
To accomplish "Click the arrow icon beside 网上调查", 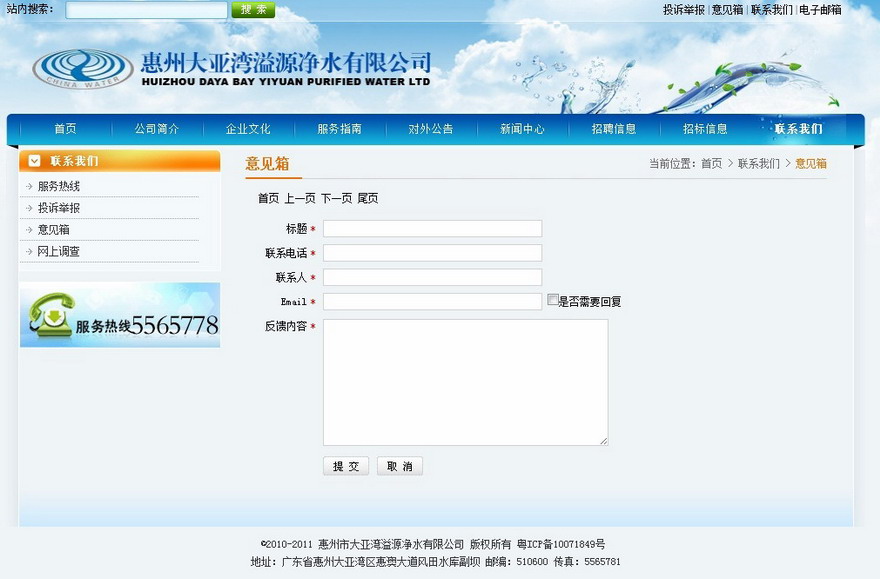I will 29,252.
